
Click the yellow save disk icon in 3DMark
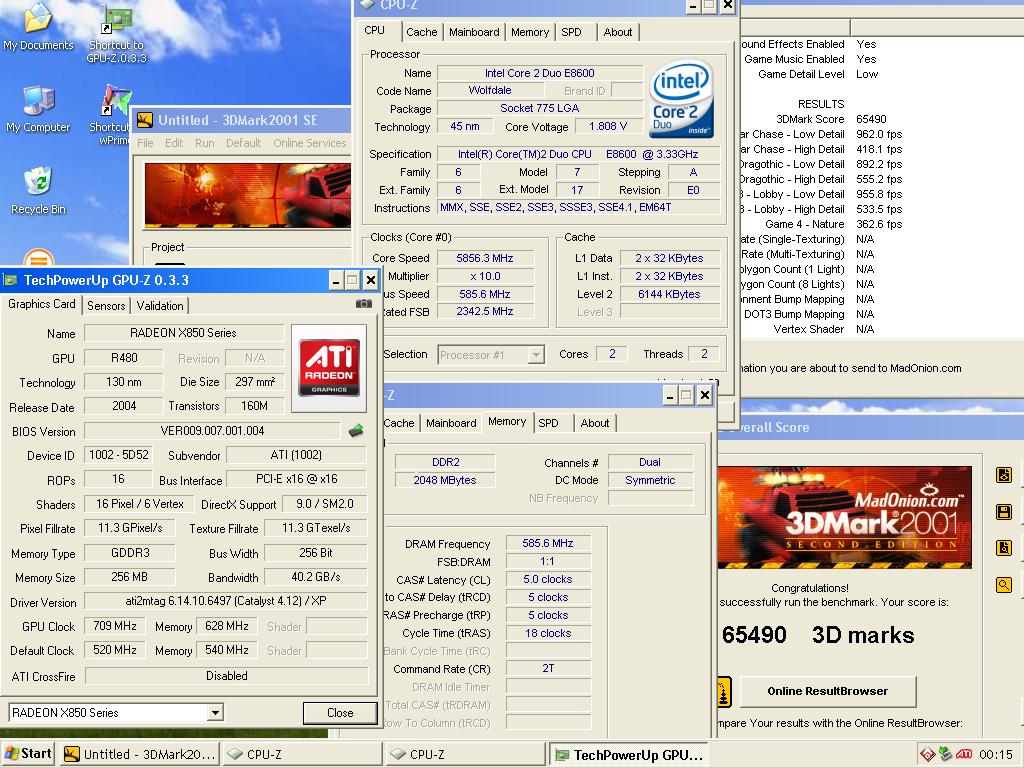(x=1004, y=511)
